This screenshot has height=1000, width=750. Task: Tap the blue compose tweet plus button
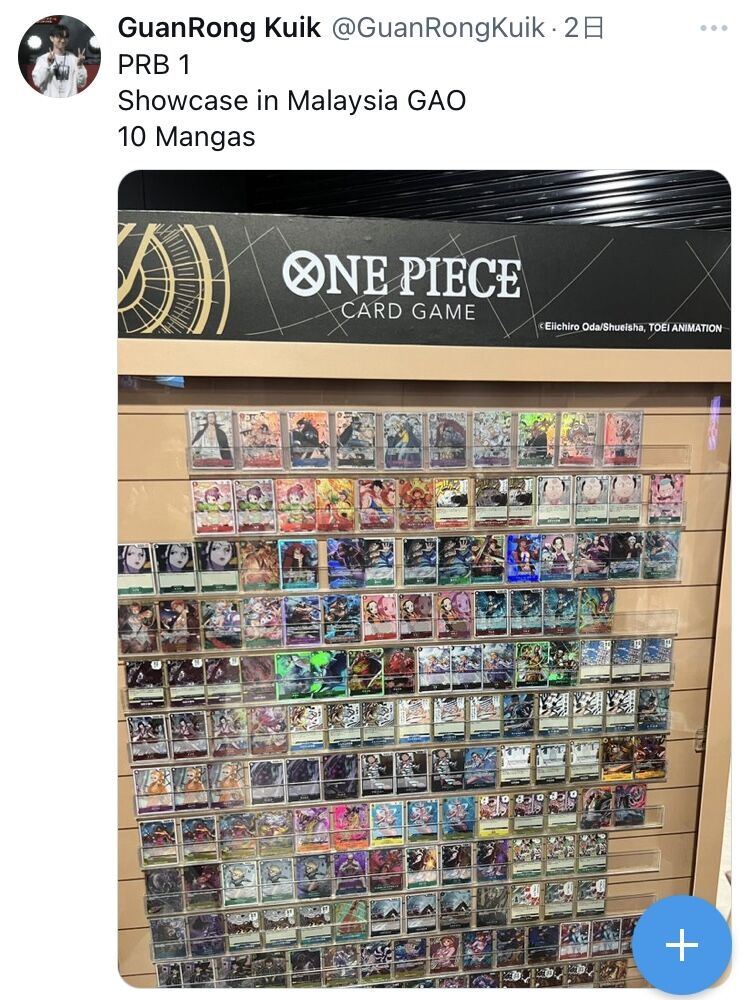(x=682, y=944)
